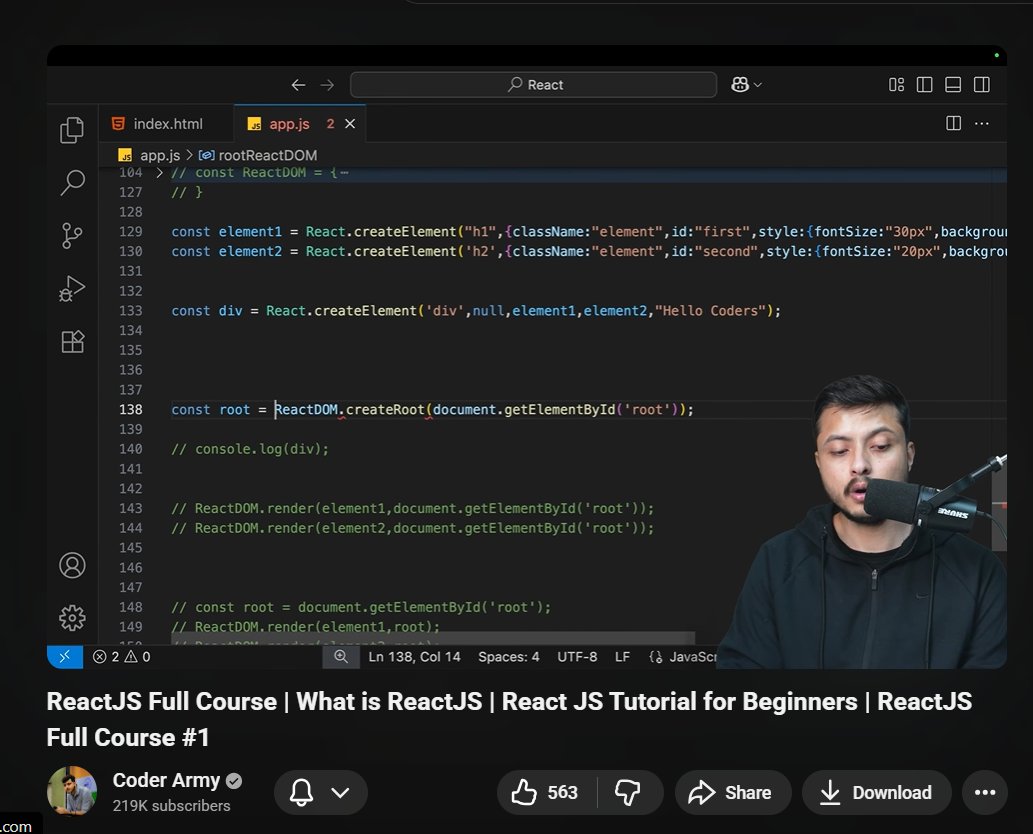This screenshot has width=1033, height=834.
Task: Expand folded code at line 104
Action: [159, 173]
